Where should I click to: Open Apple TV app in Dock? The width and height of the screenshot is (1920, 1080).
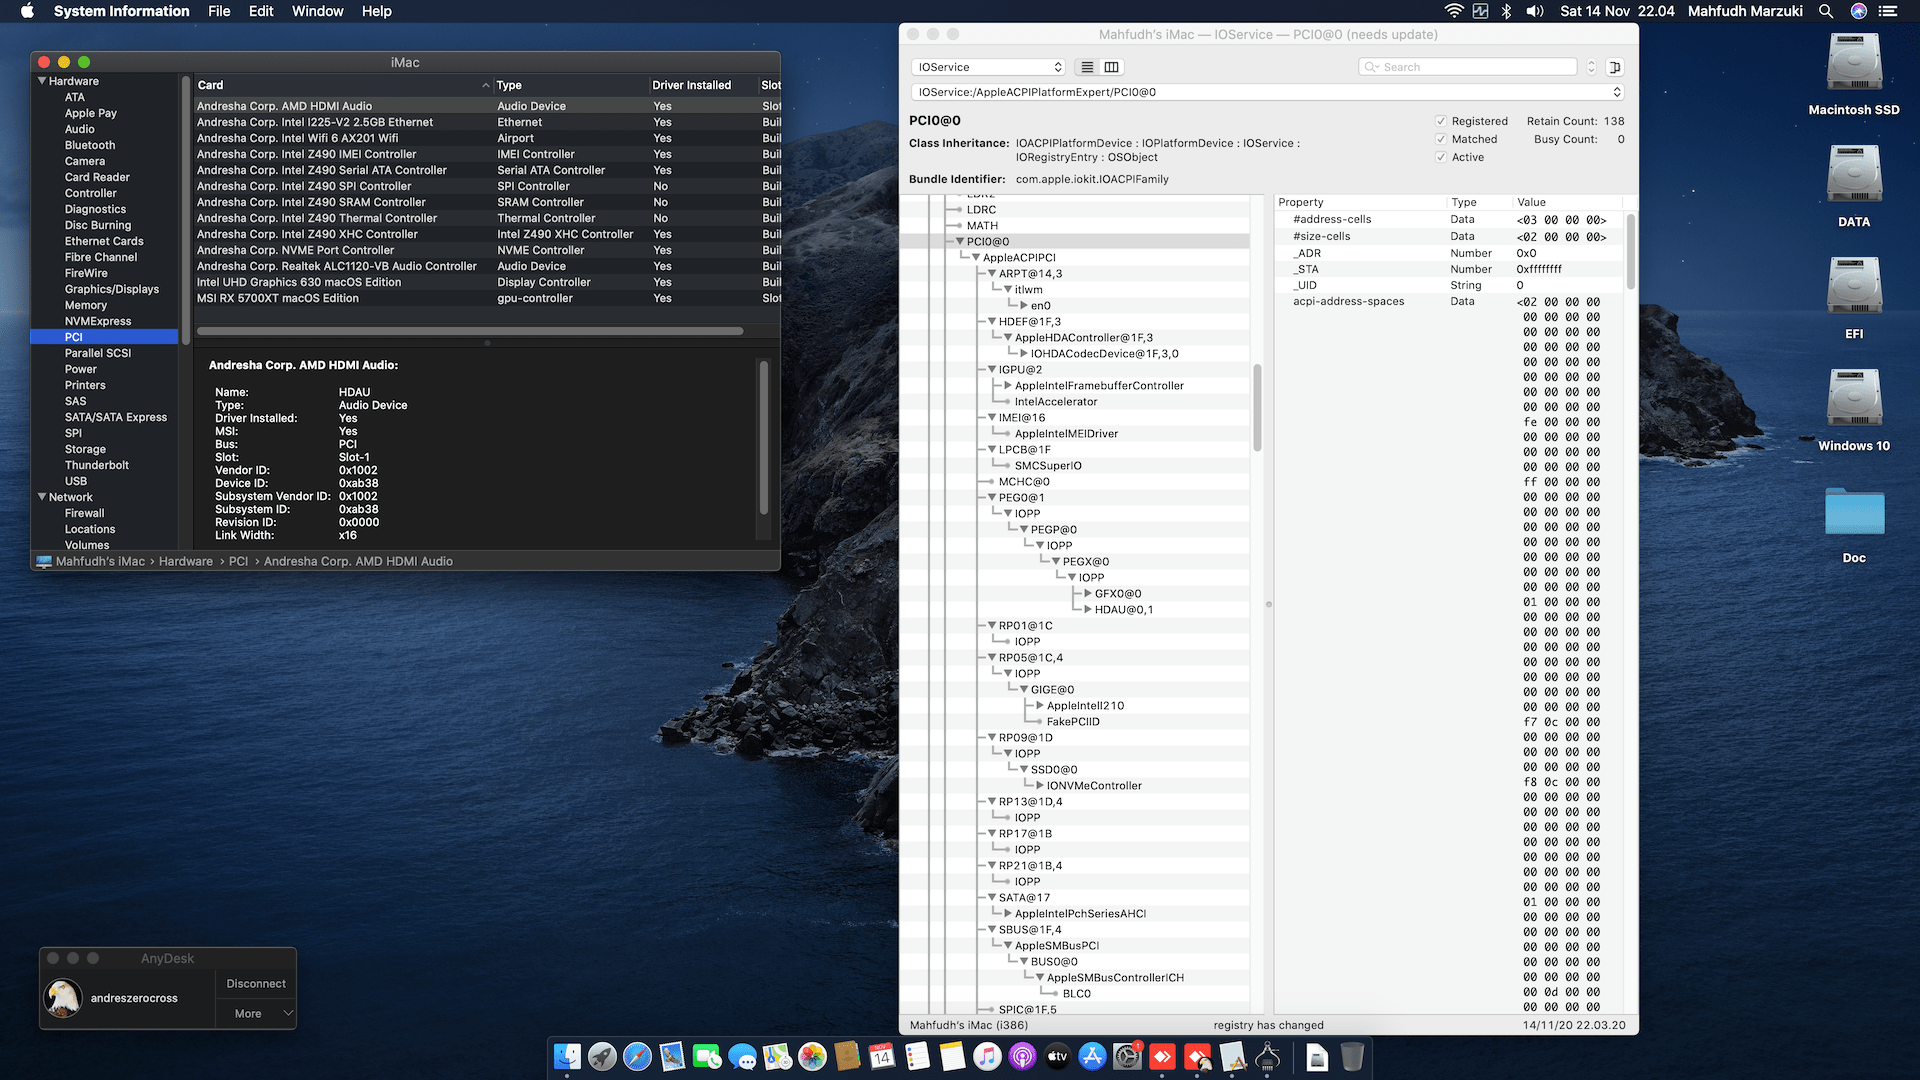[x=1057, y=1056]
